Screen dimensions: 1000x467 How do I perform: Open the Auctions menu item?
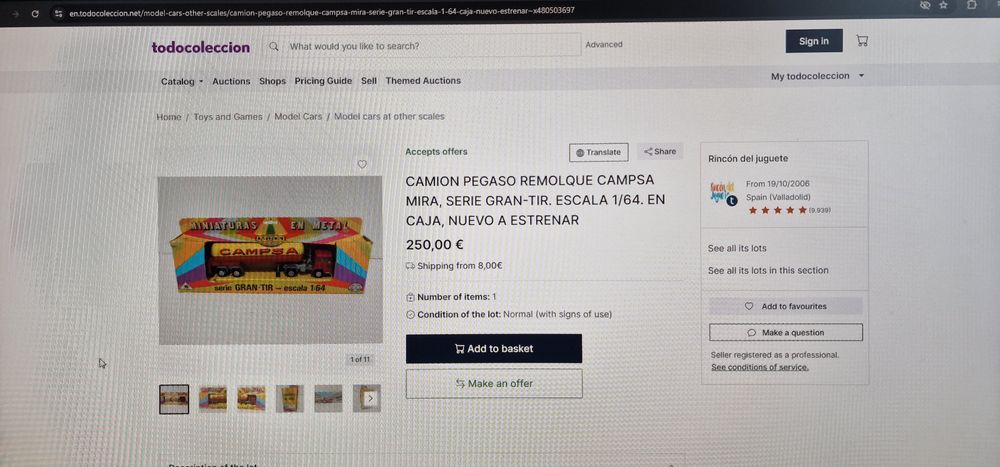pos(231,81)
